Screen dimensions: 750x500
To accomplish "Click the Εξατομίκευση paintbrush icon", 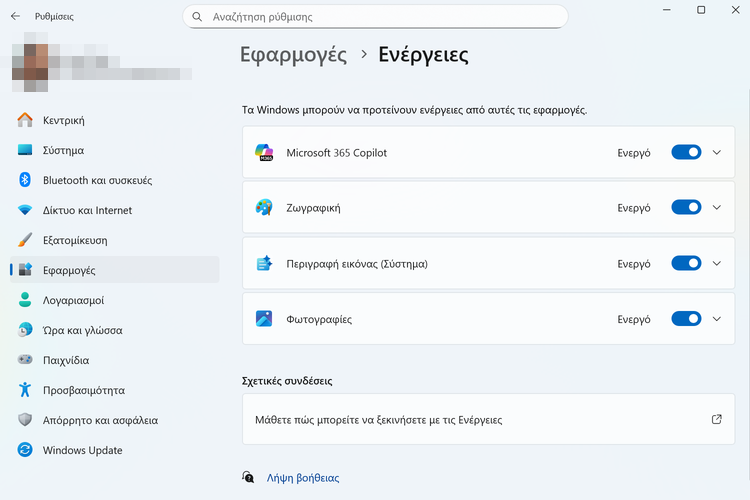I will 25,240.
